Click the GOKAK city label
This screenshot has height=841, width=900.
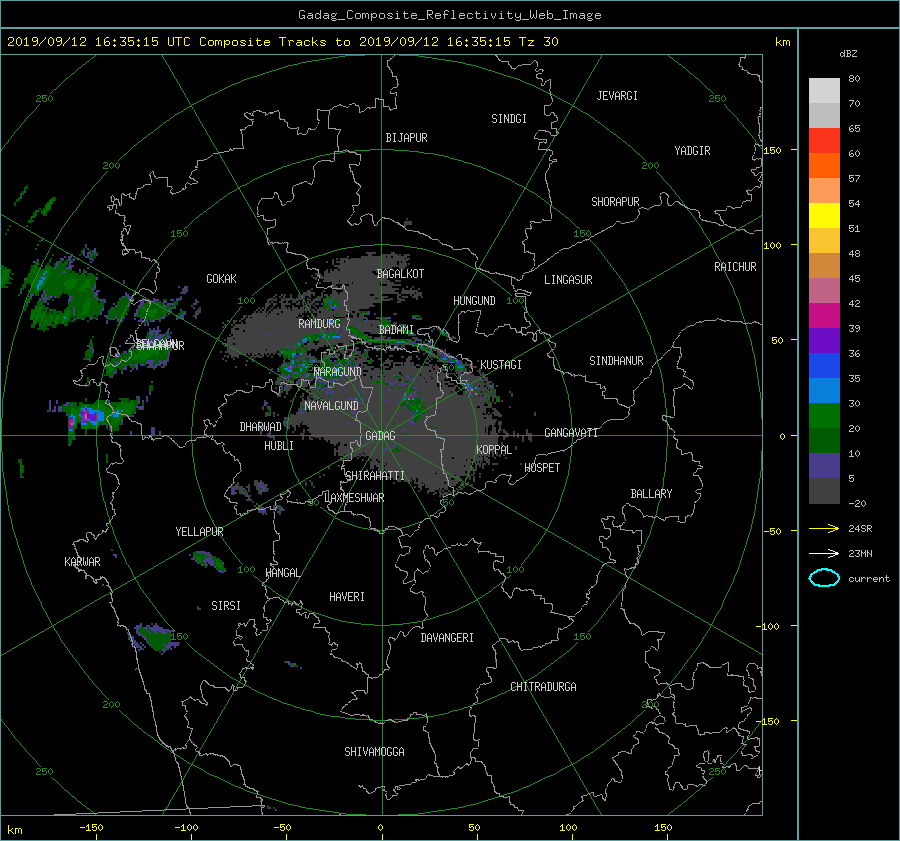221,279
